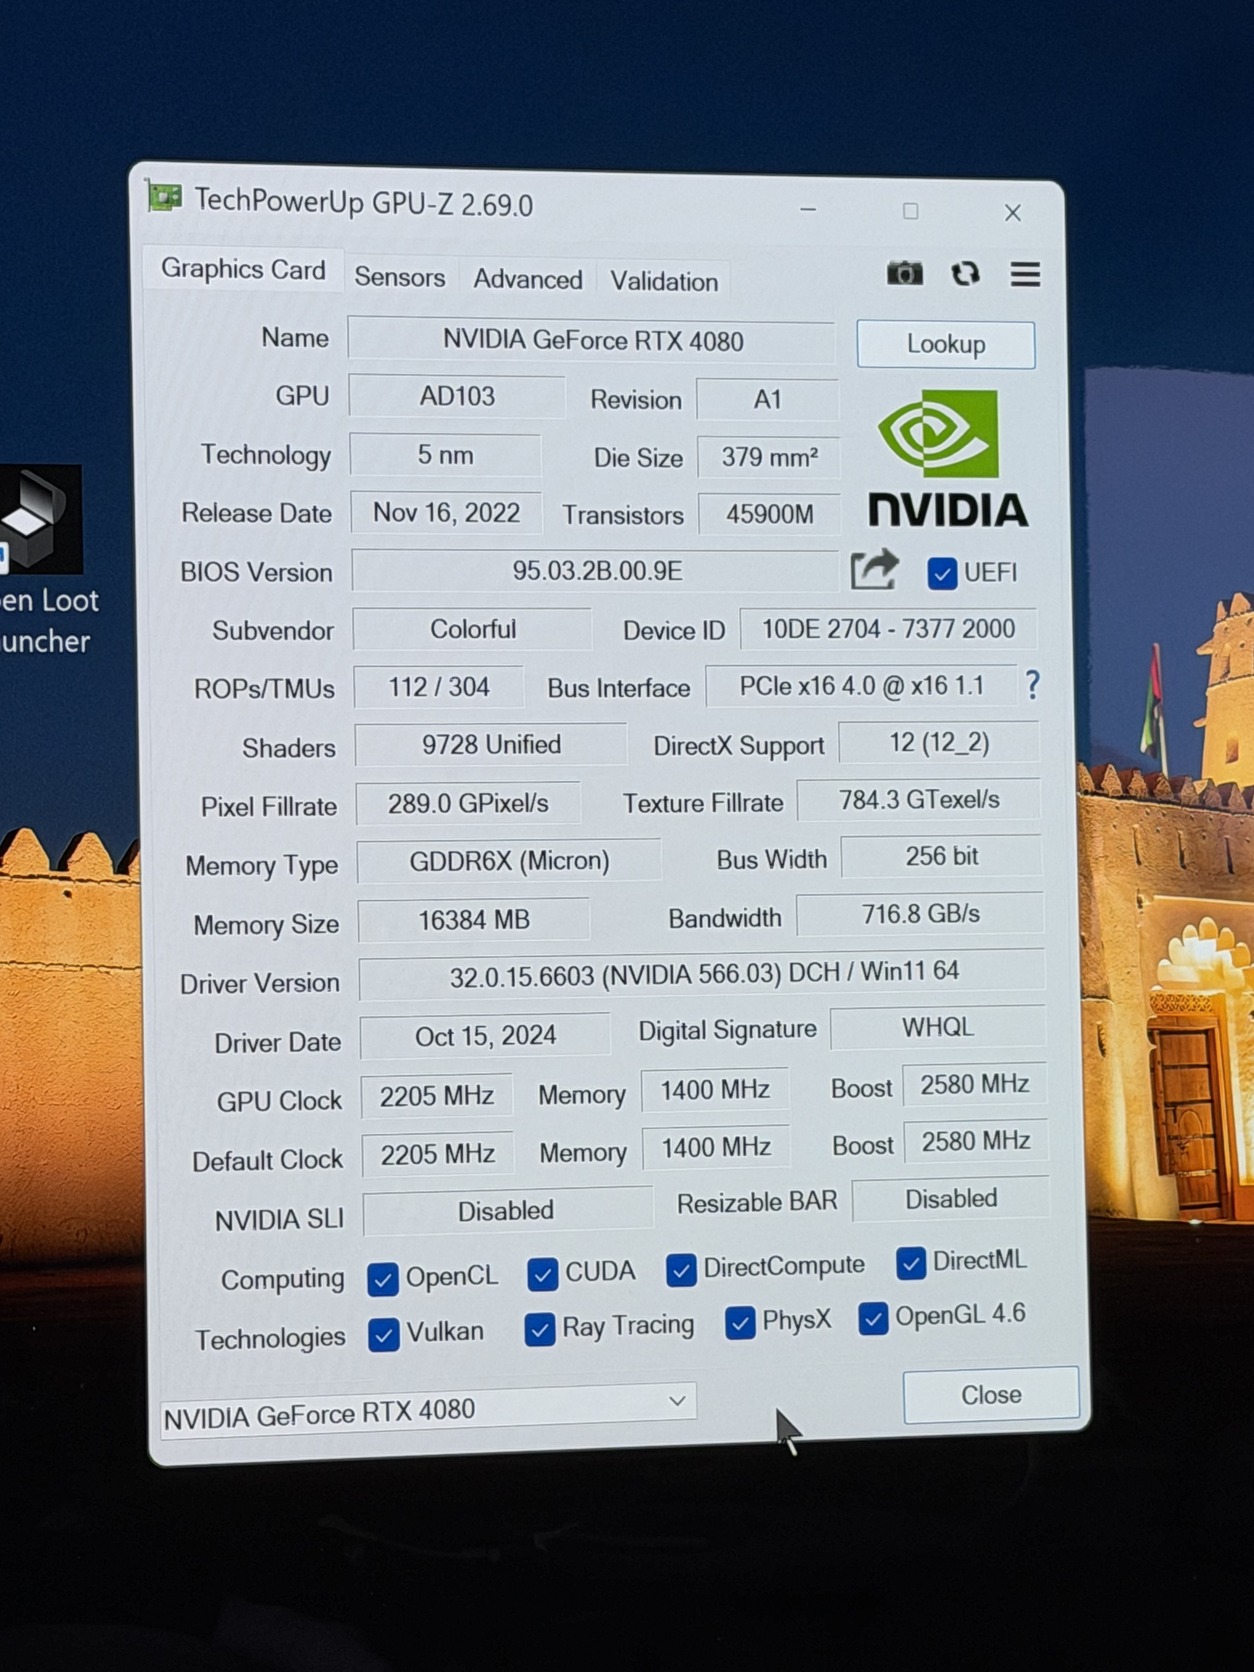The image size is (1254, 1672).
Task: Toggle the UEFI checkbox
Action: [x=942, y=573]
